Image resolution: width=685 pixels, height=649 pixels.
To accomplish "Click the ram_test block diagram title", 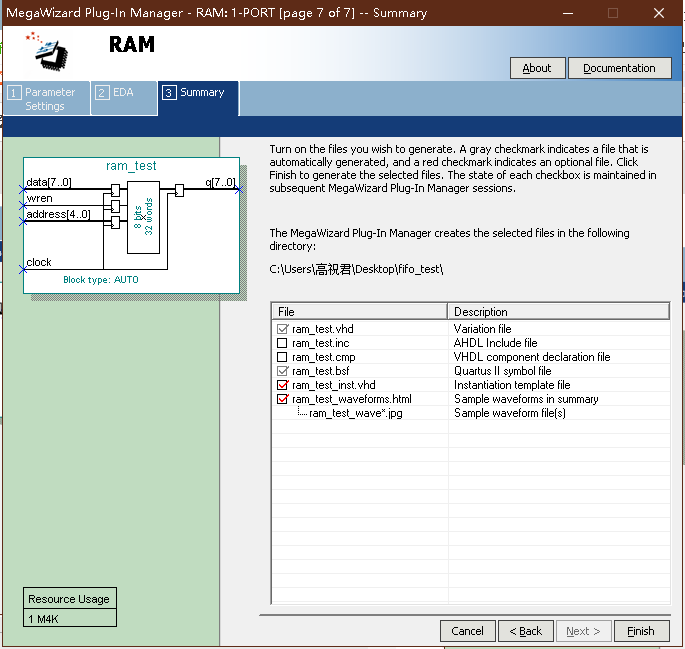I will (x=131, y=166).
